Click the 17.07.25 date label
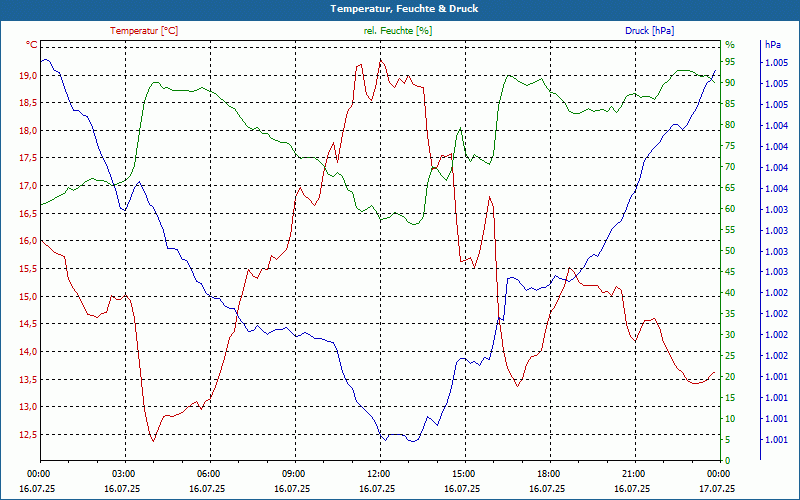Screen dimensions: 800x500 (717, 488)
